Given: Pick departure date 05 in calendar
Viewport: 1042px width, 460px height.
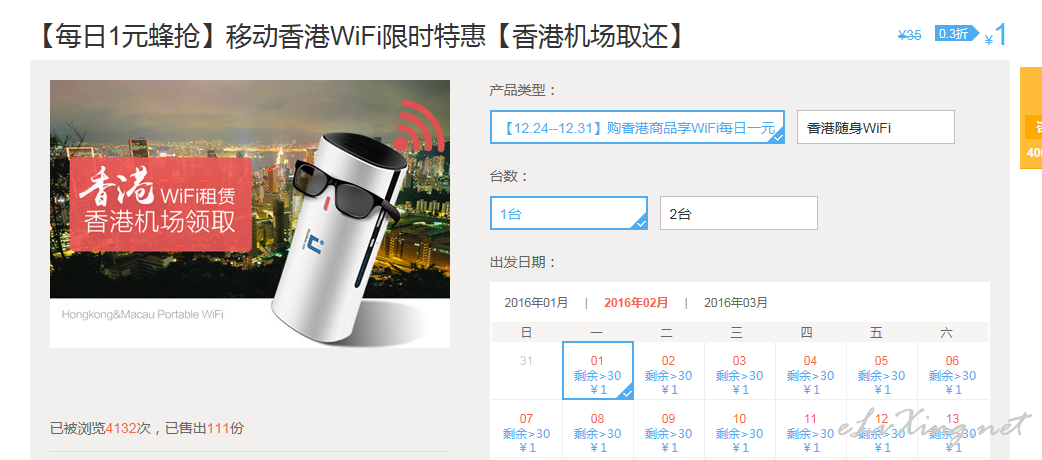Looking at the screenshot, I should pos(882,371).
